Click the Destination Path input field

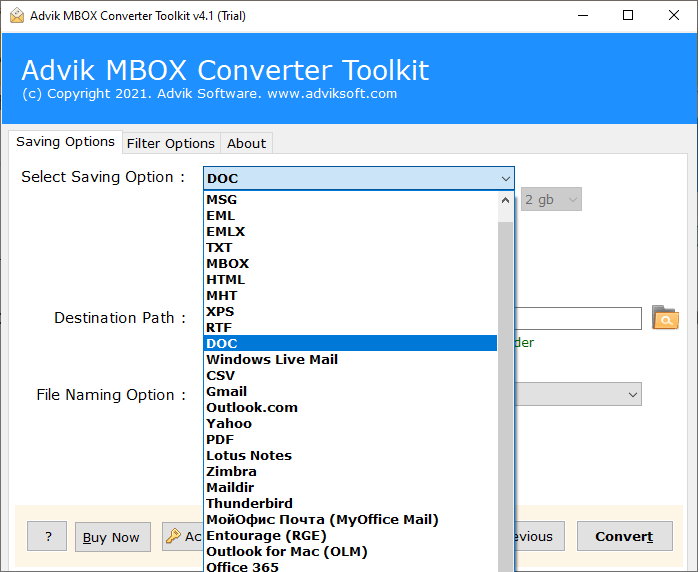578,318
